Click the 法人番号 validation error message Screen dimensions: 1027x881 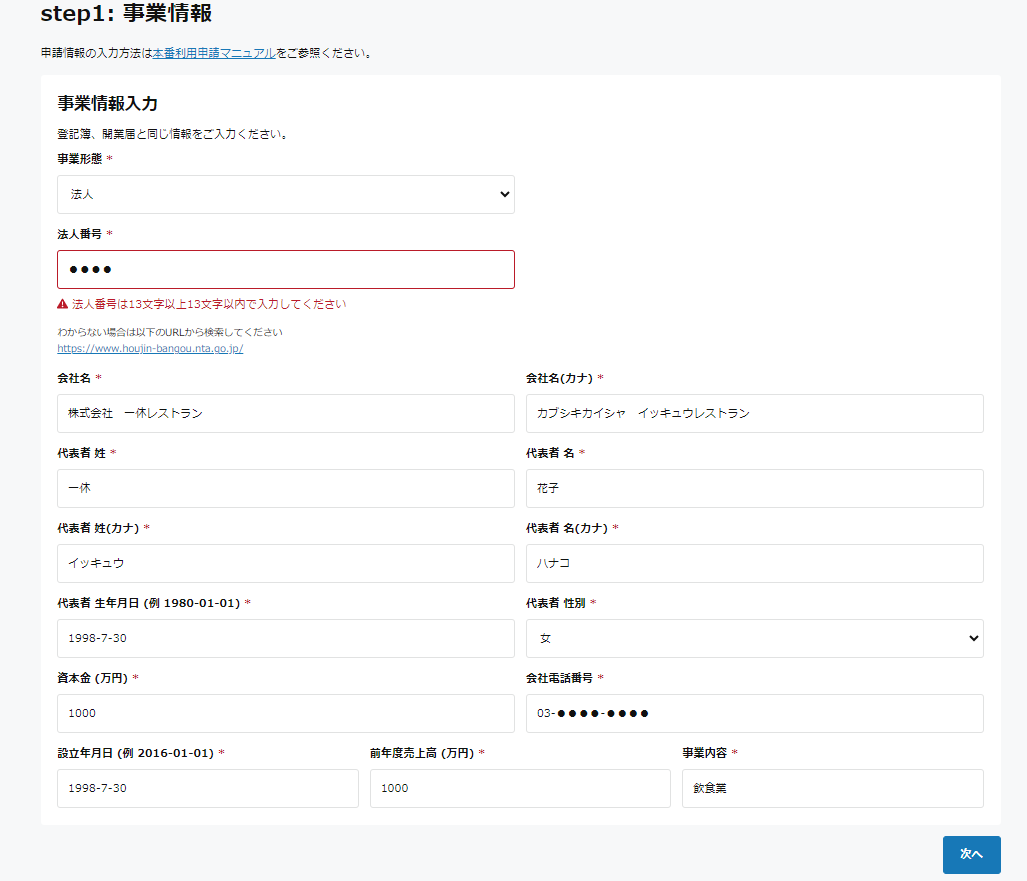209,304
